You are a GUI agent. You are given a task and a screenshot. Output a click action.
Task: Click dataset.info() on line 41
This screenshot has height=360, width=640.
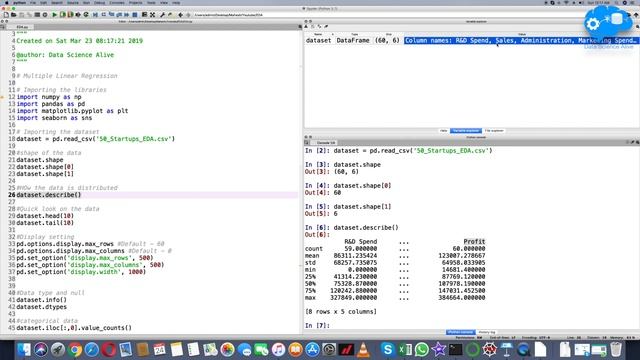pos(42,300)
